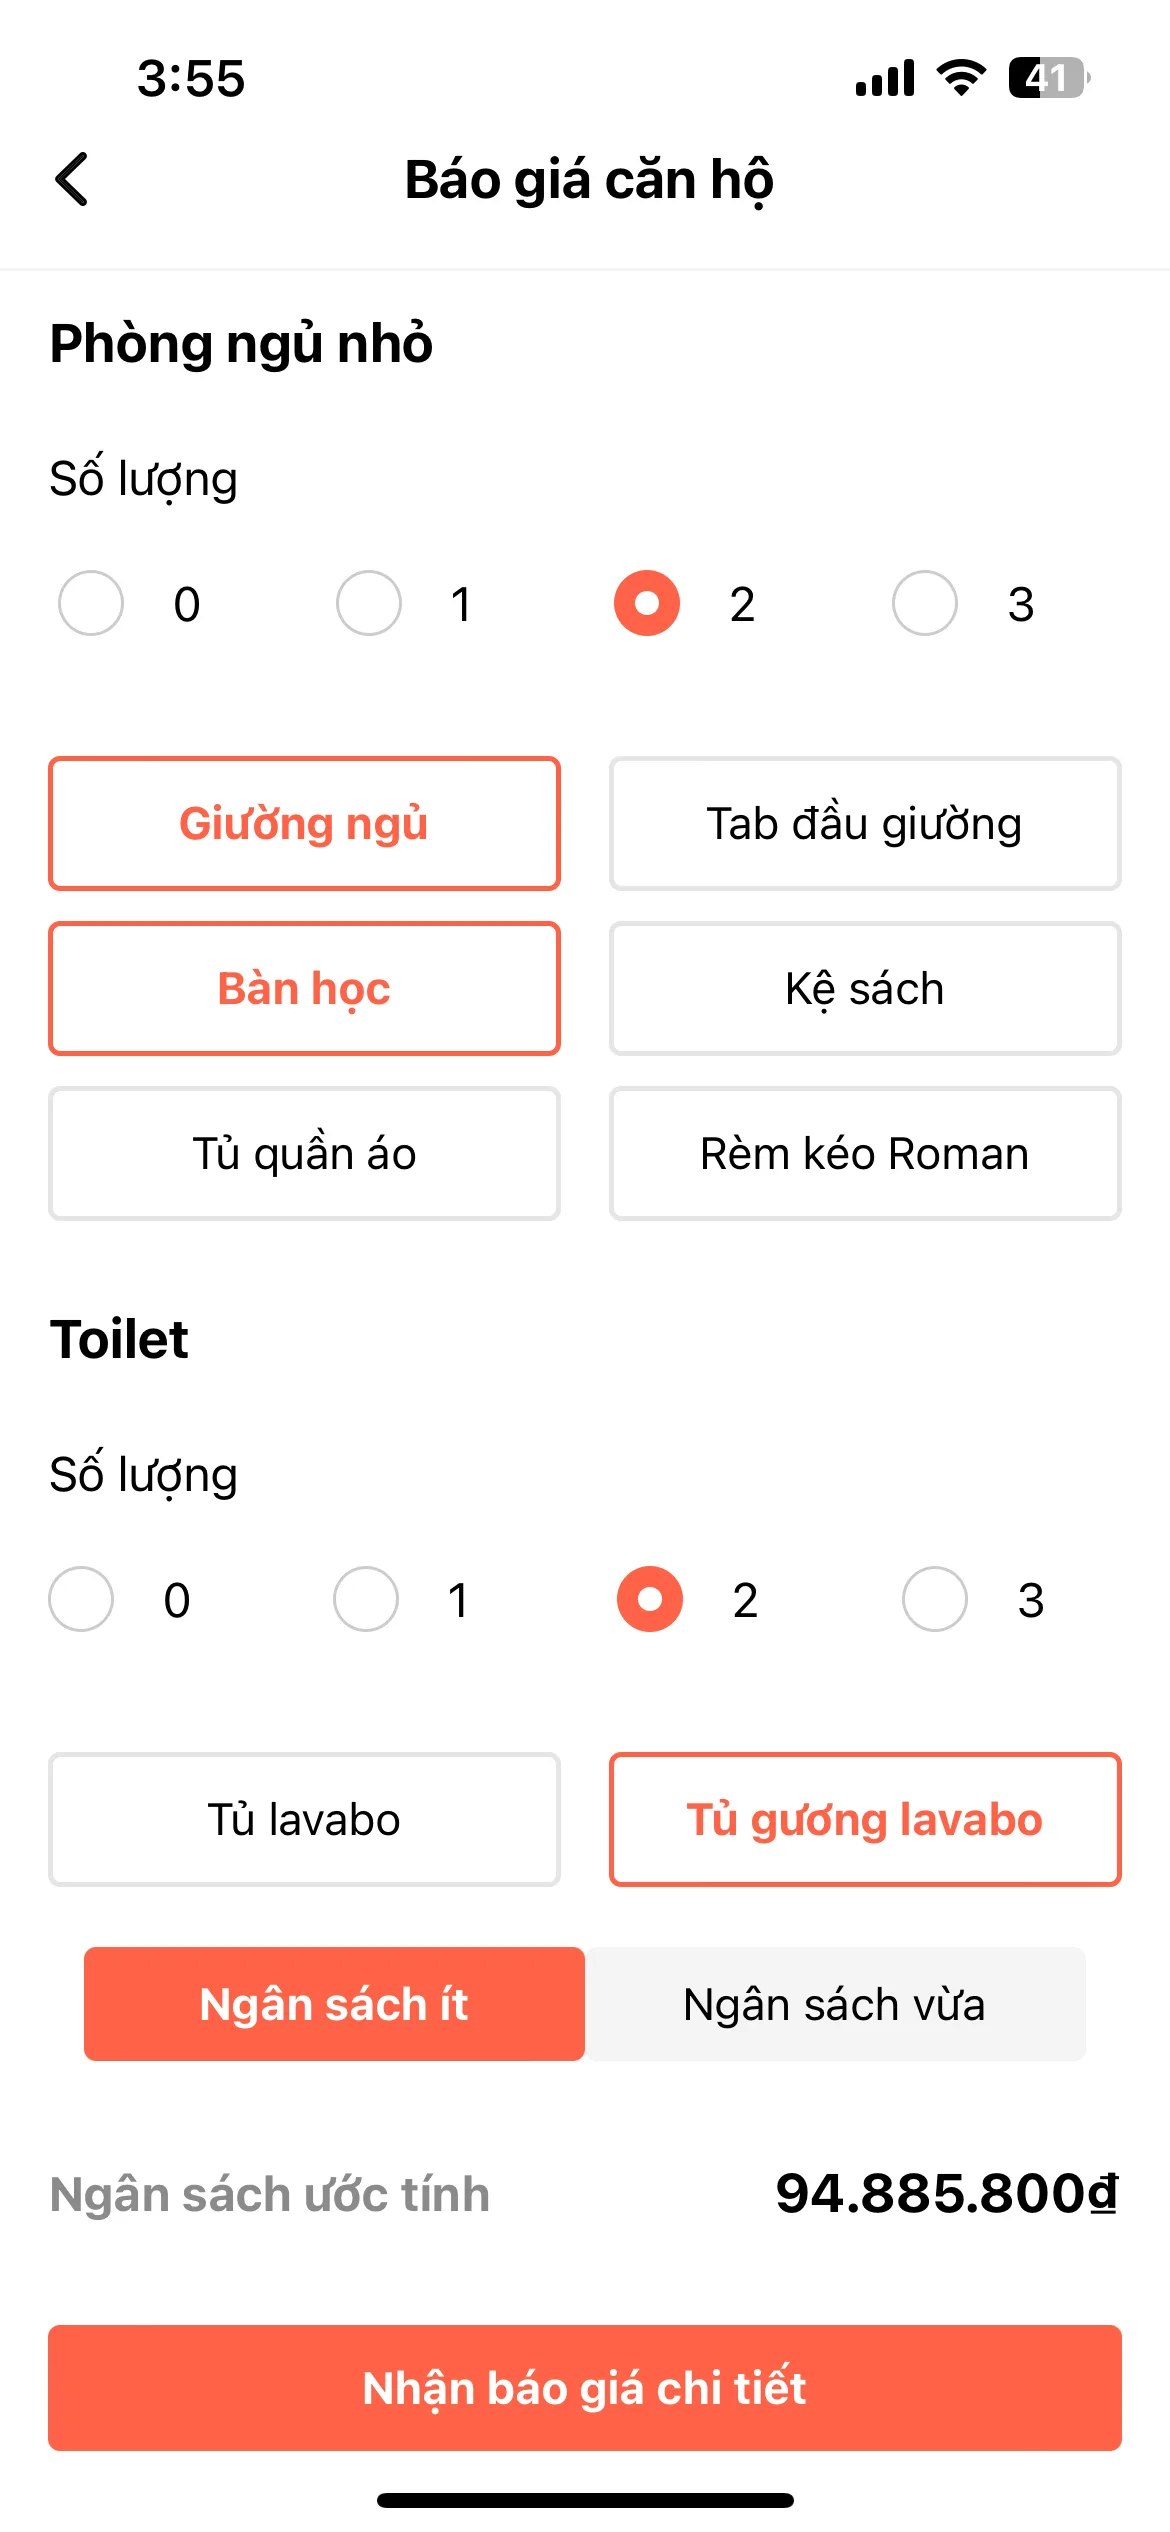Add the Kệ sách item
The image size is (1170, 2532).
point(865,989)
